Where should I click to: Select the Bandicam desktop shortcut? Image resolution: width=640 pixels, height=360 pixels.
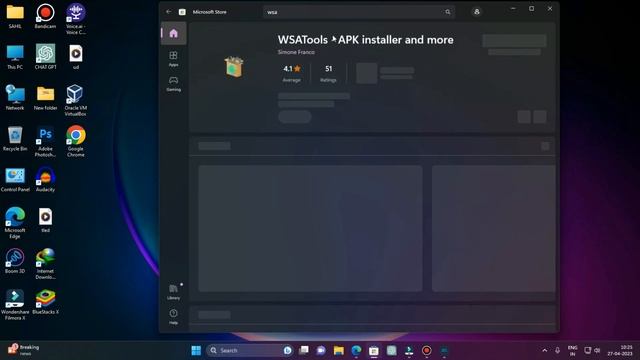pos(45,16)
